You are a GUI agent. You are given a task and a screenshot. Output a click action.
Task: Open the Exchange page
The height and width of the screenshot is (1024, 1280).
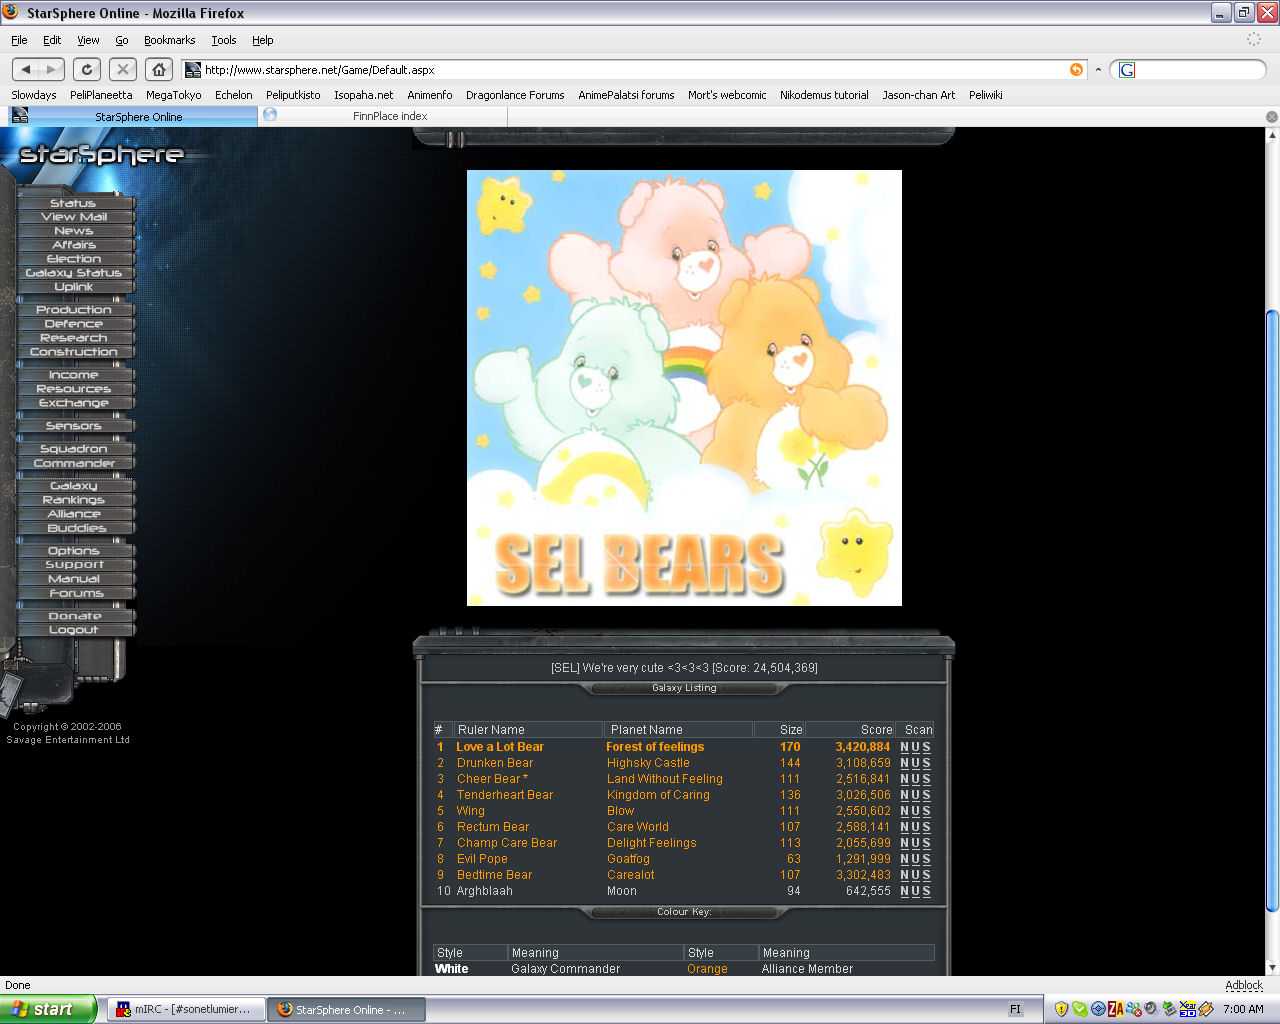[74, 403]
